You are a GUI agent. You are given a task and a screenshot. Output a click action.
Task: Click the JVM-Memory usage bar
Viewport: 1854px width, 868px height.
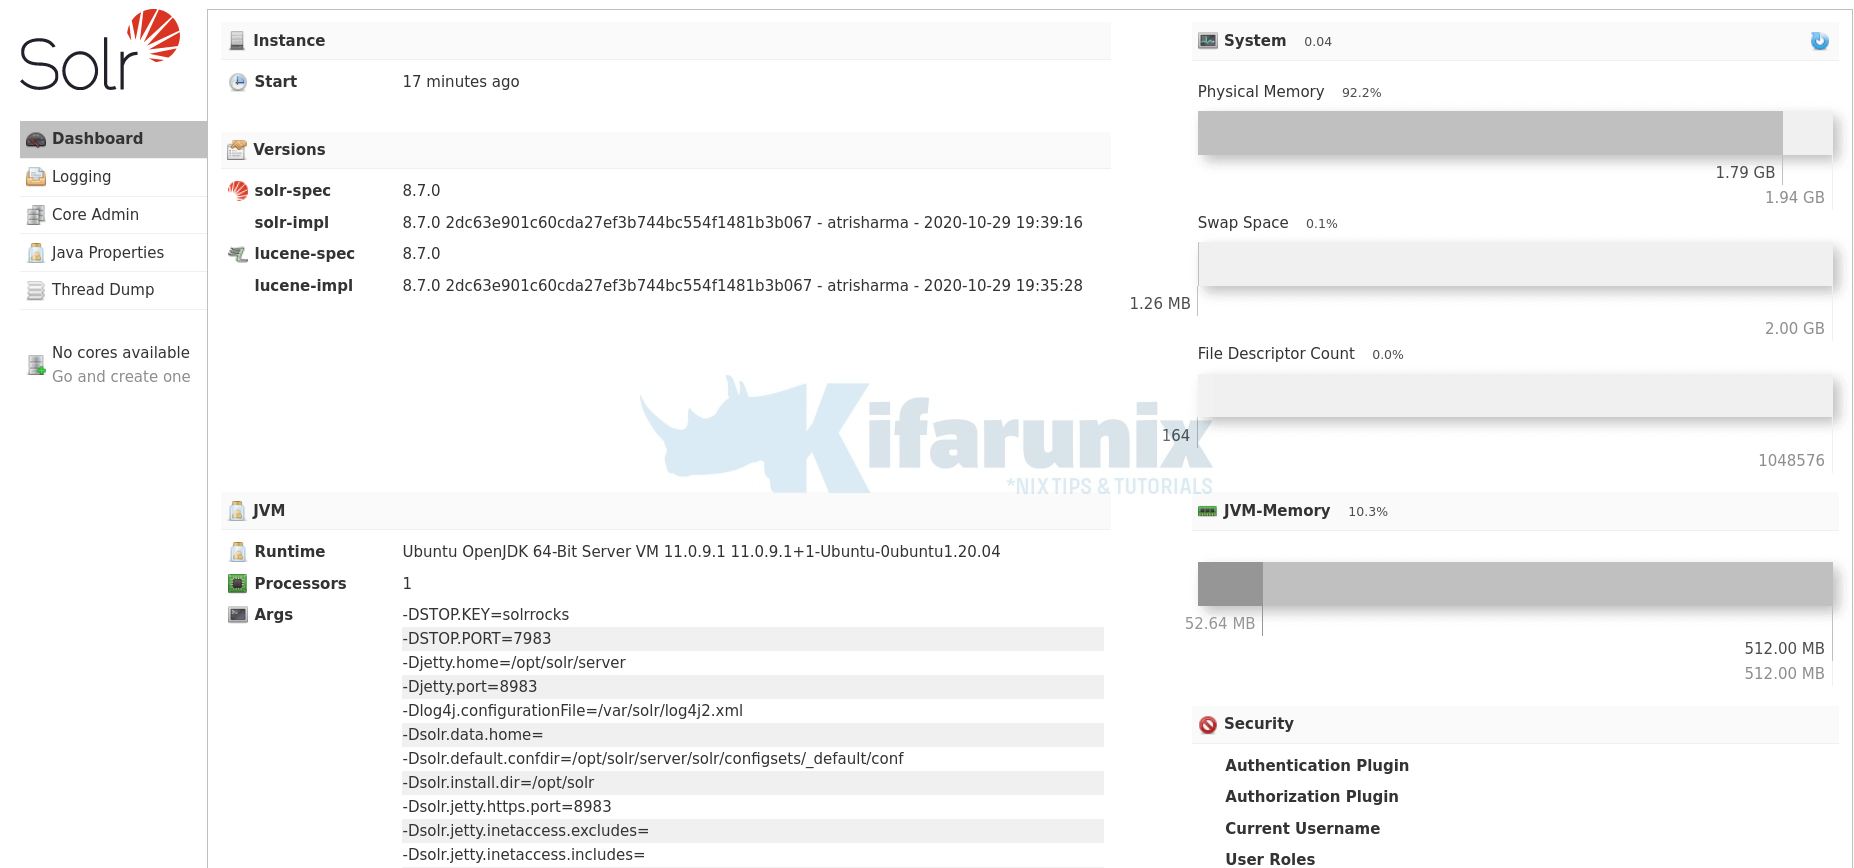click(x=1514, y=583)
